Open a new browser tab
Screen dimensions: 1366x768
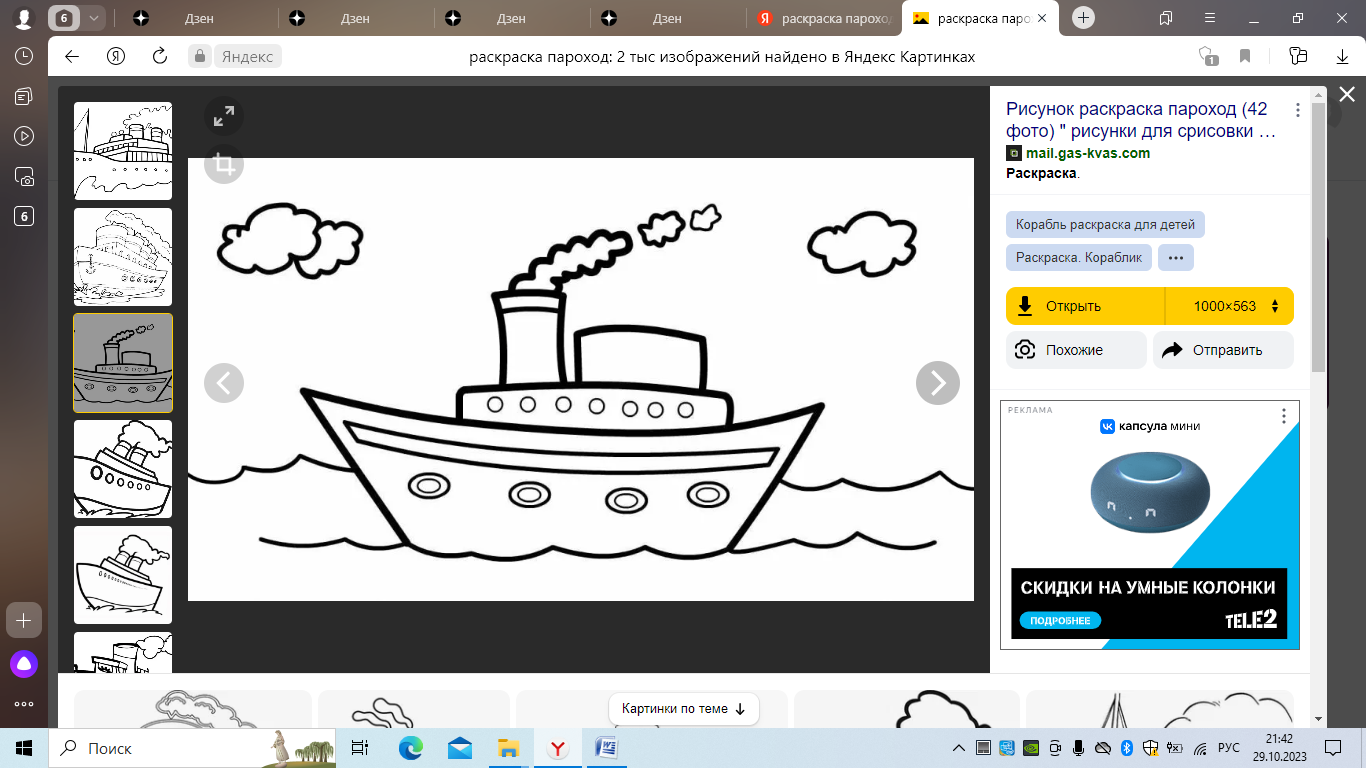pos(1083,18)
